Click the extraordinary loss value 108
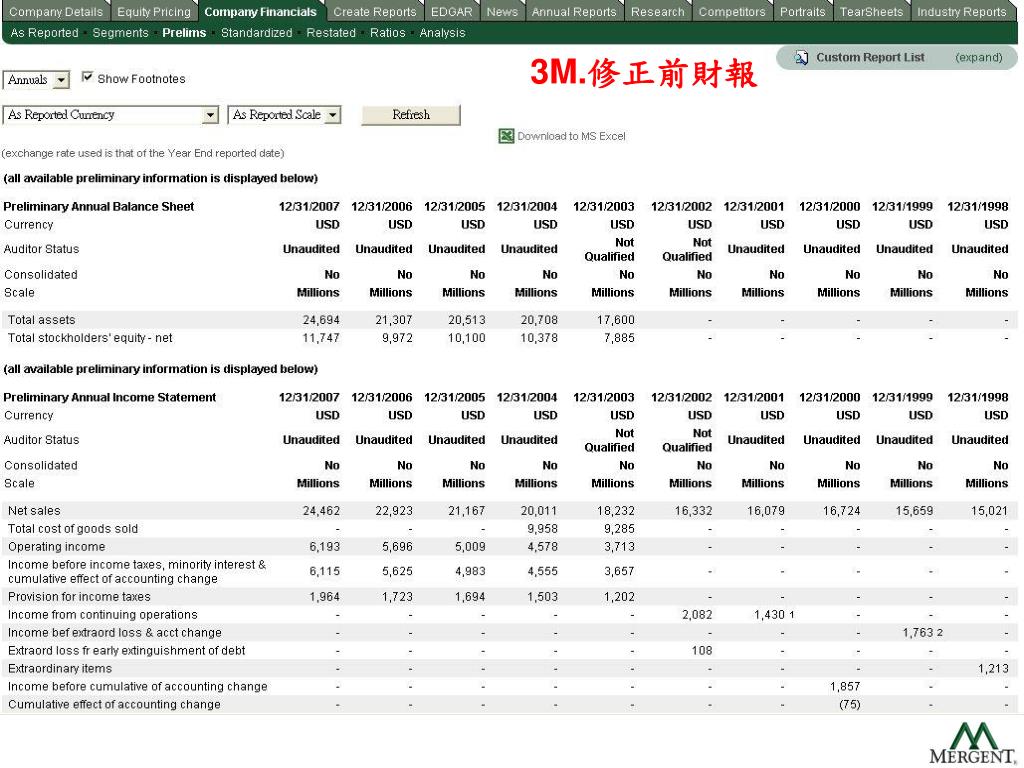Viewport: 1024px width, 768px height. [x=702, y=650]
